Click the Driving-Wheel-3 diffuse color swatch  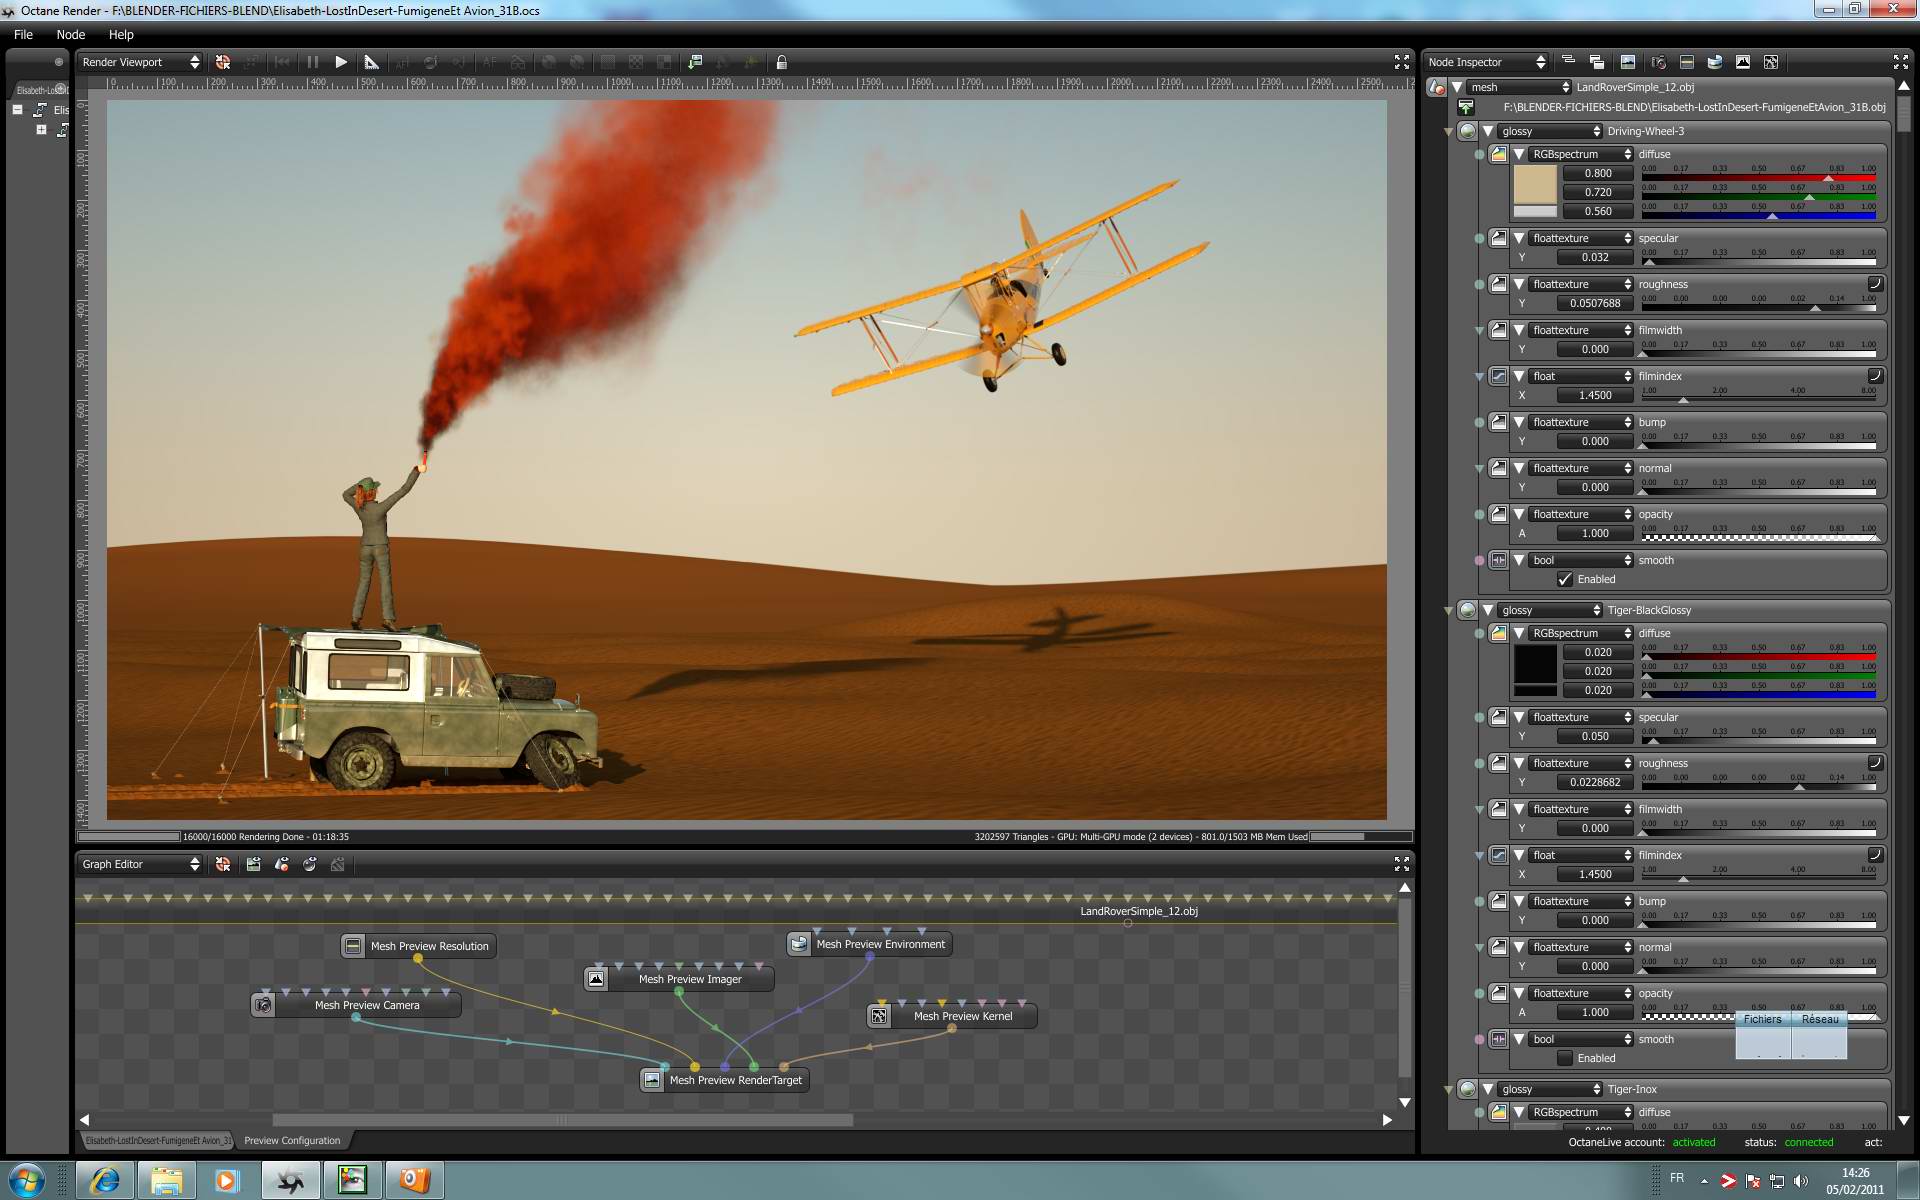[x=1534, y=184]
